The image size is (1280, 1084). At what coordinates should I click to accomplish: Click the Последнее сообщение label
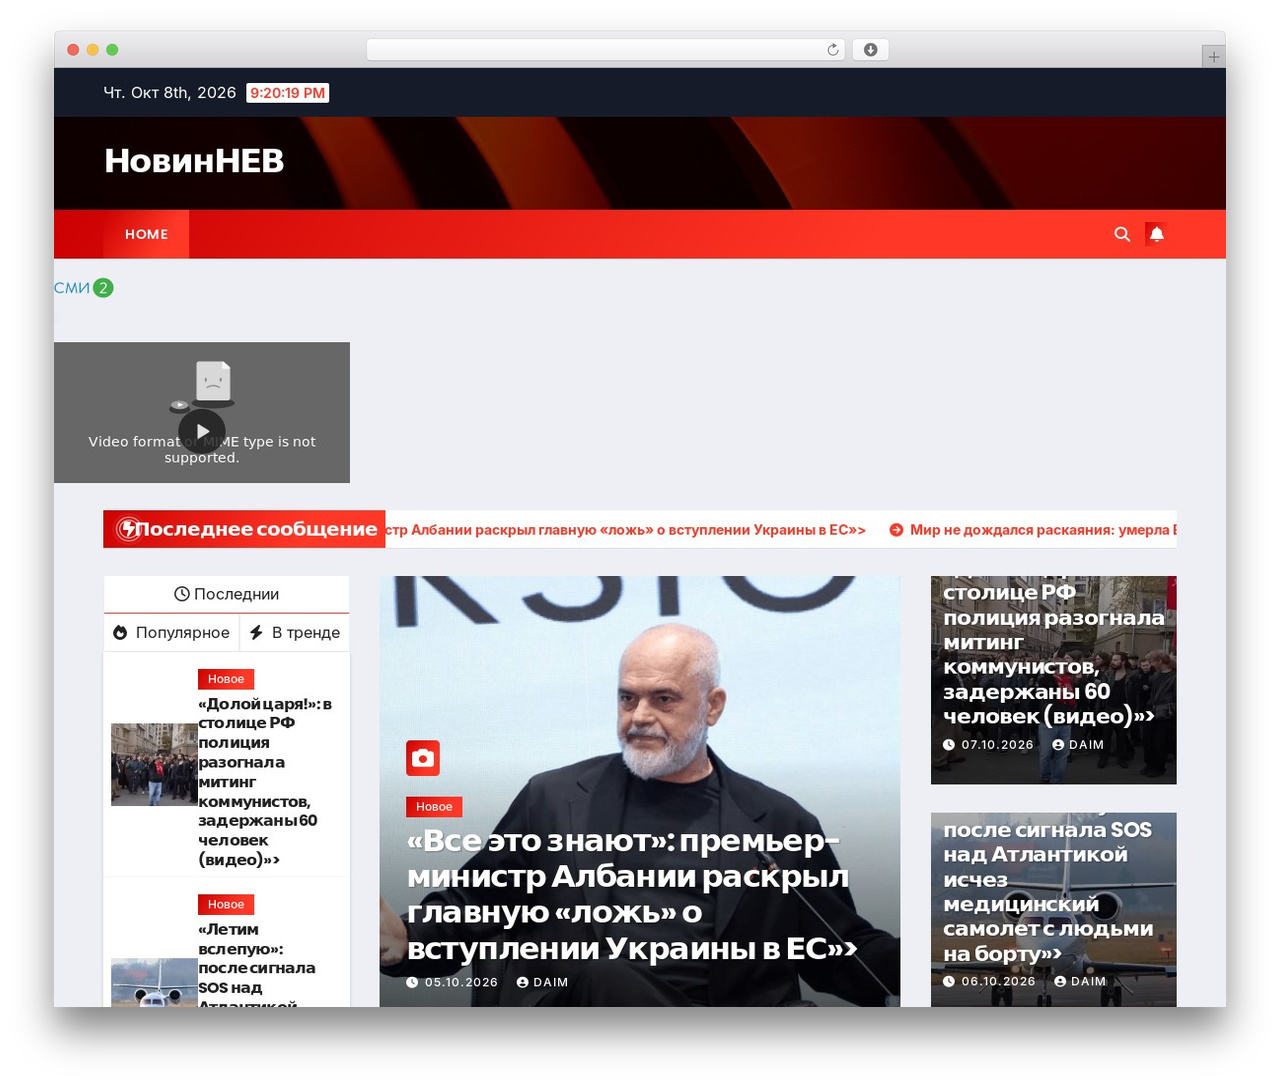pos(256,529)
